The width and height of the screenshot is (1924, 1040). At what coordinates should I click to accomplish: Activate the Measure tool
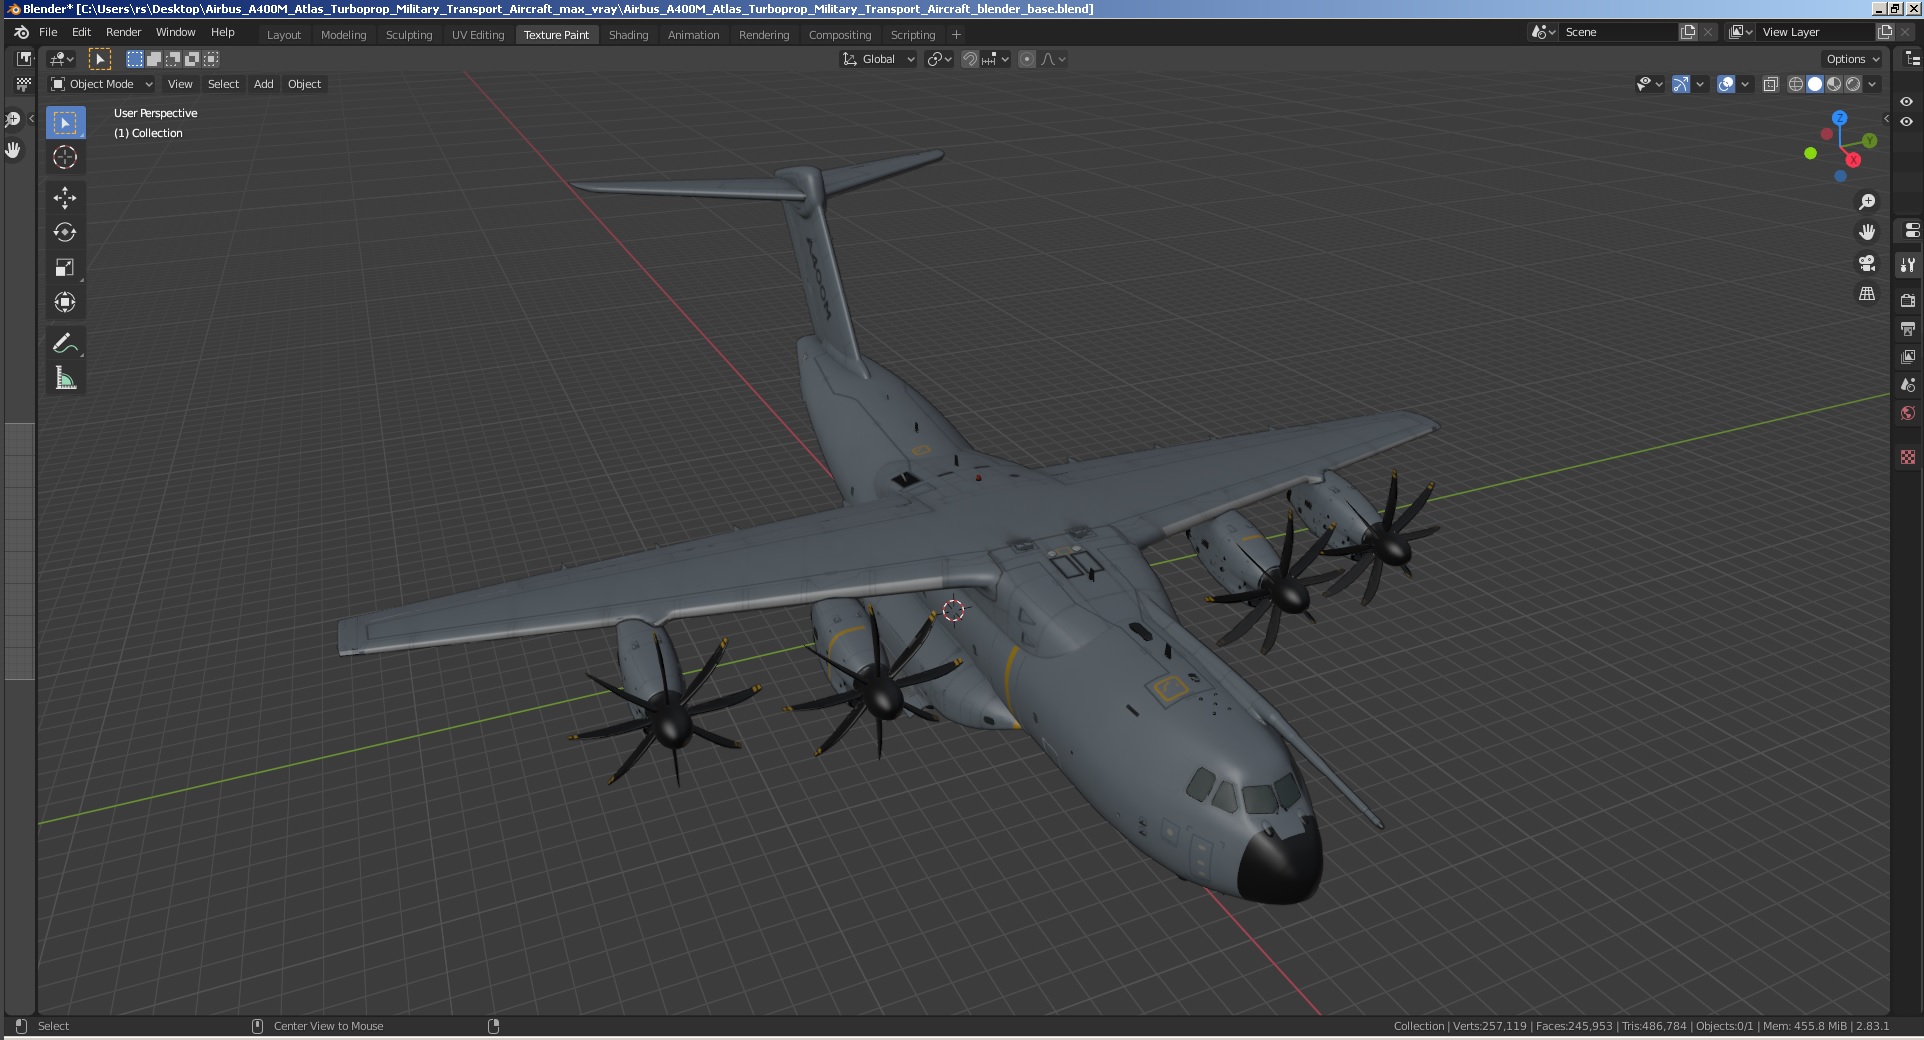tap(65, 378)
